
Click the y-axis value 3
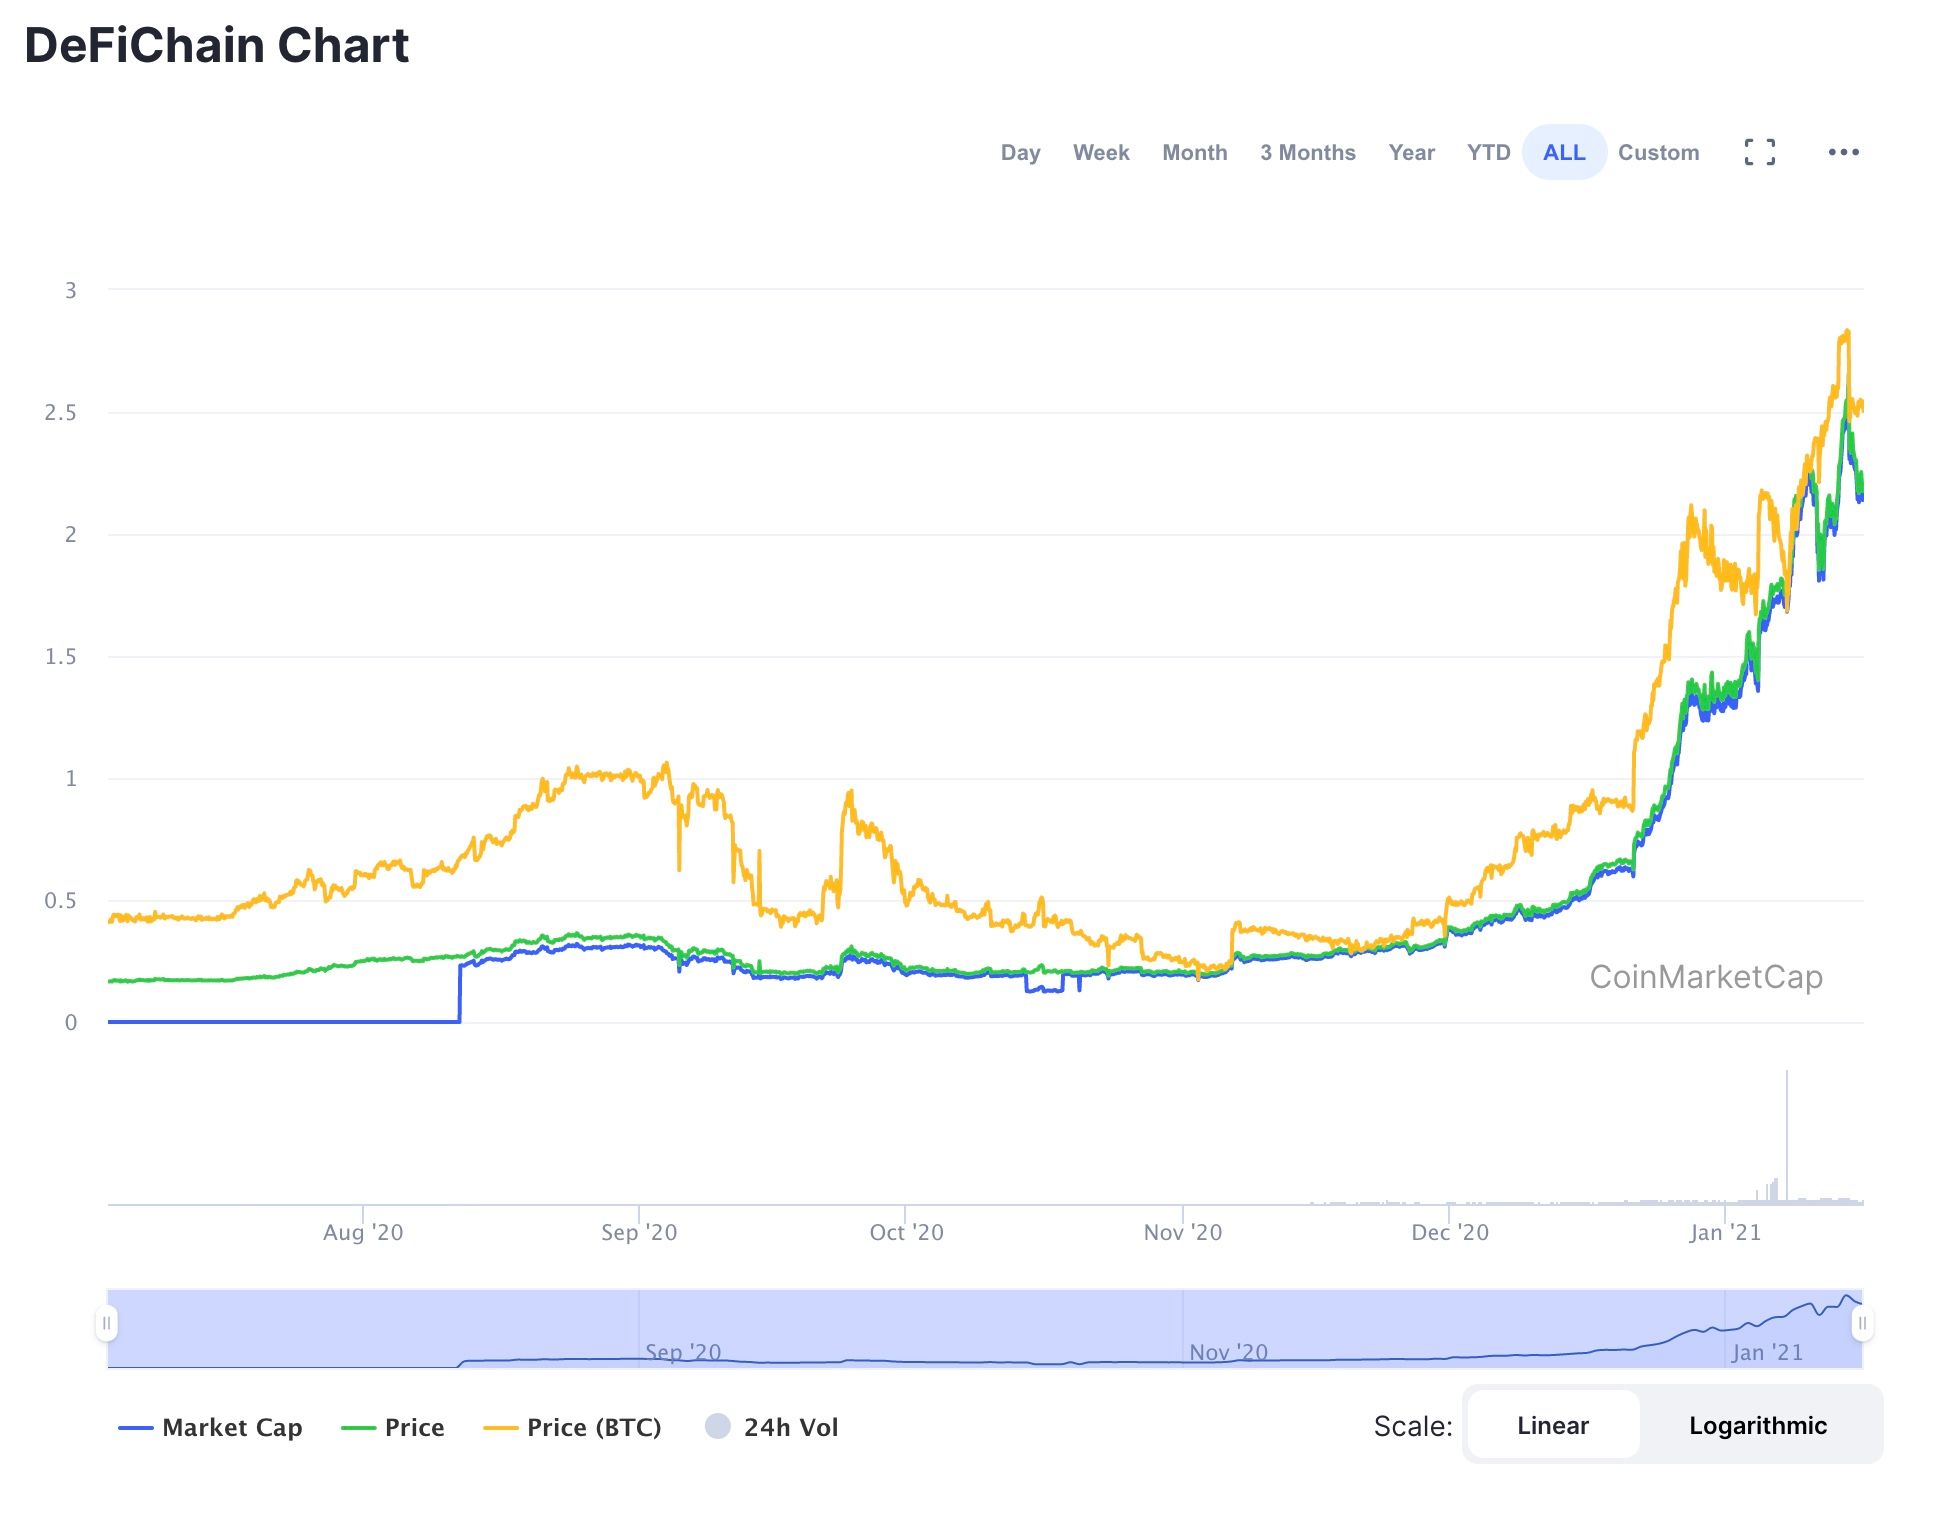click(71, 290)
